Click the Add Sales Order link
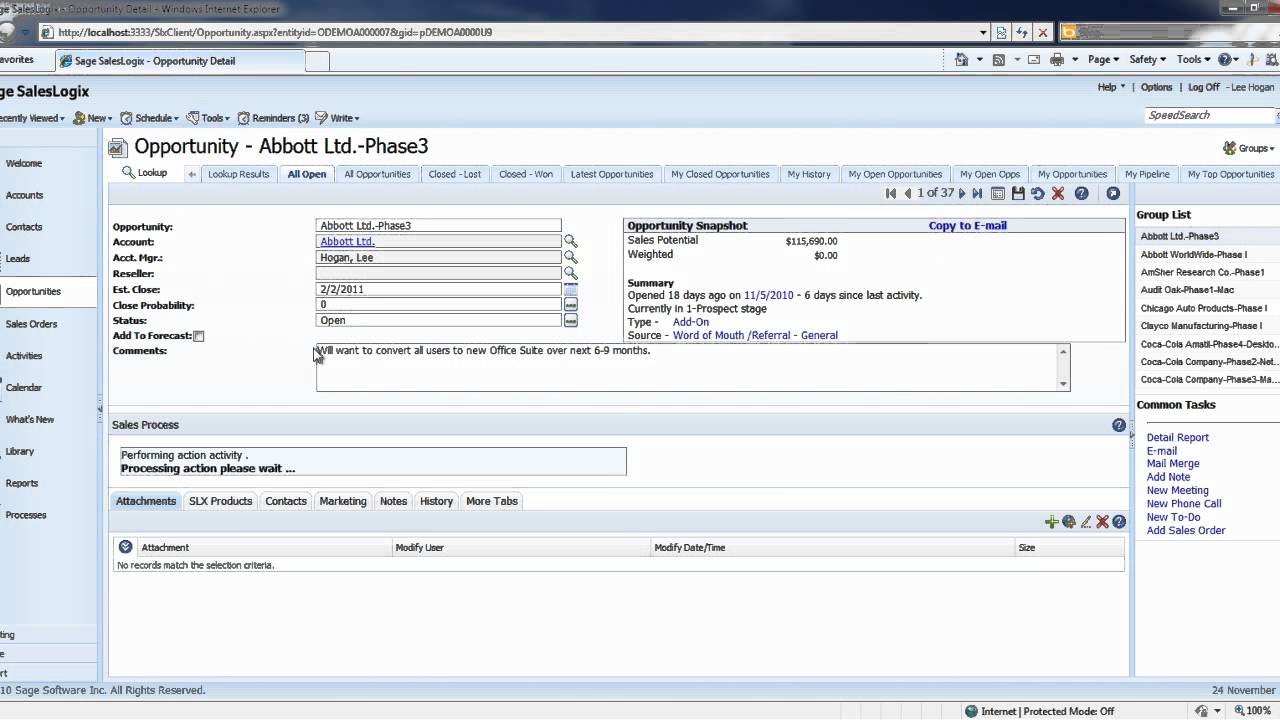 [1185, 531]
